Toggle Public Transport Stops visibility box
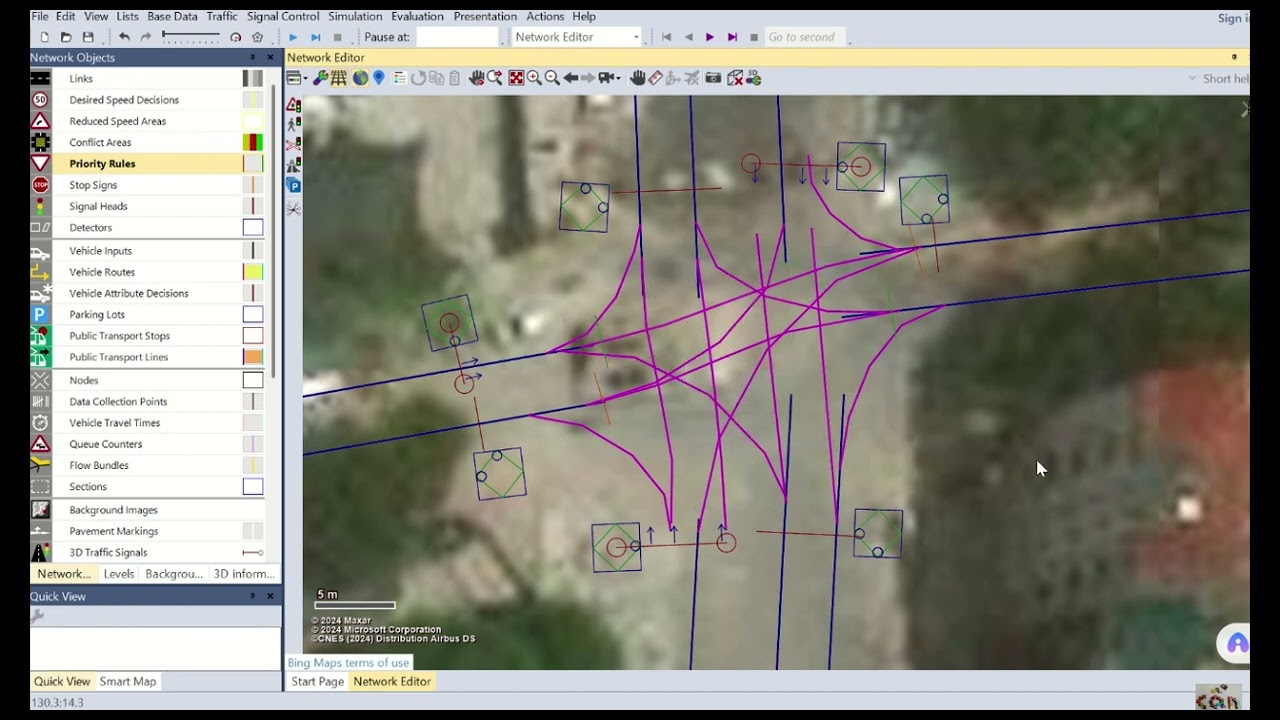The image size is (1280, 720). [253, 336]
